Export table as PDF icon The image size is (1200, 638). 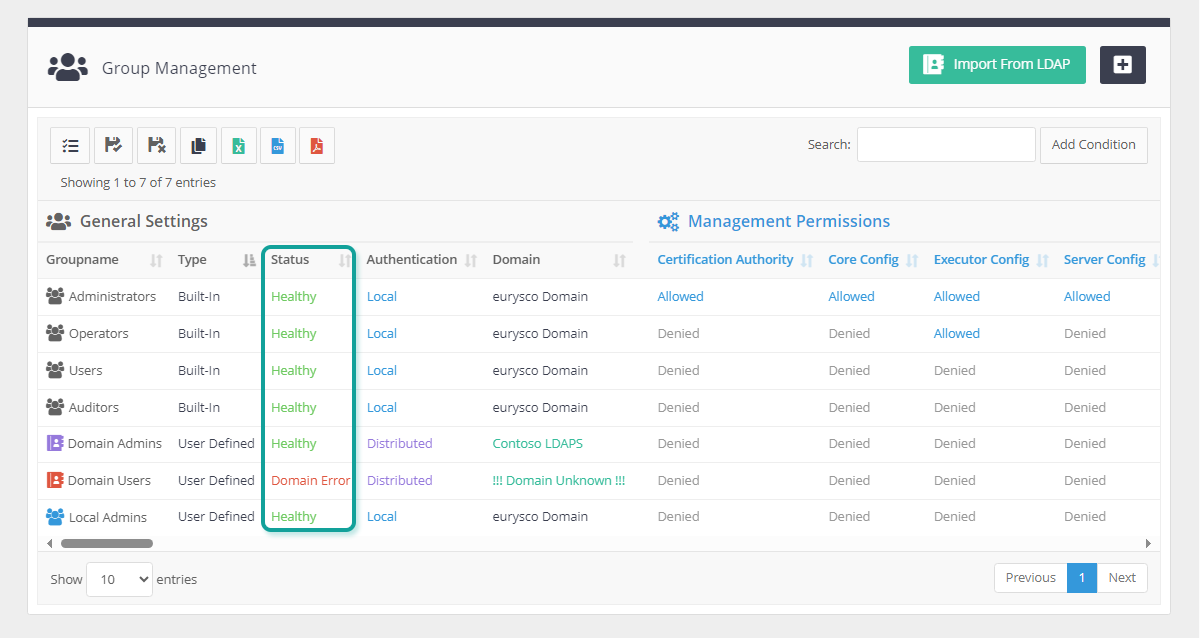tap(317, 145)
